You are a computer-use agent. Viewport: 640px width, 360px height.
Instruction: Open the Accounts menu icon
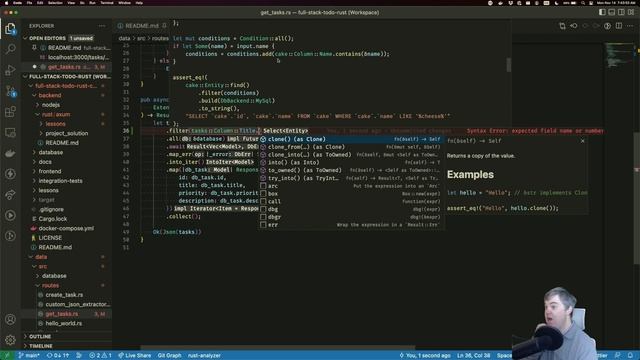(10, 319)
